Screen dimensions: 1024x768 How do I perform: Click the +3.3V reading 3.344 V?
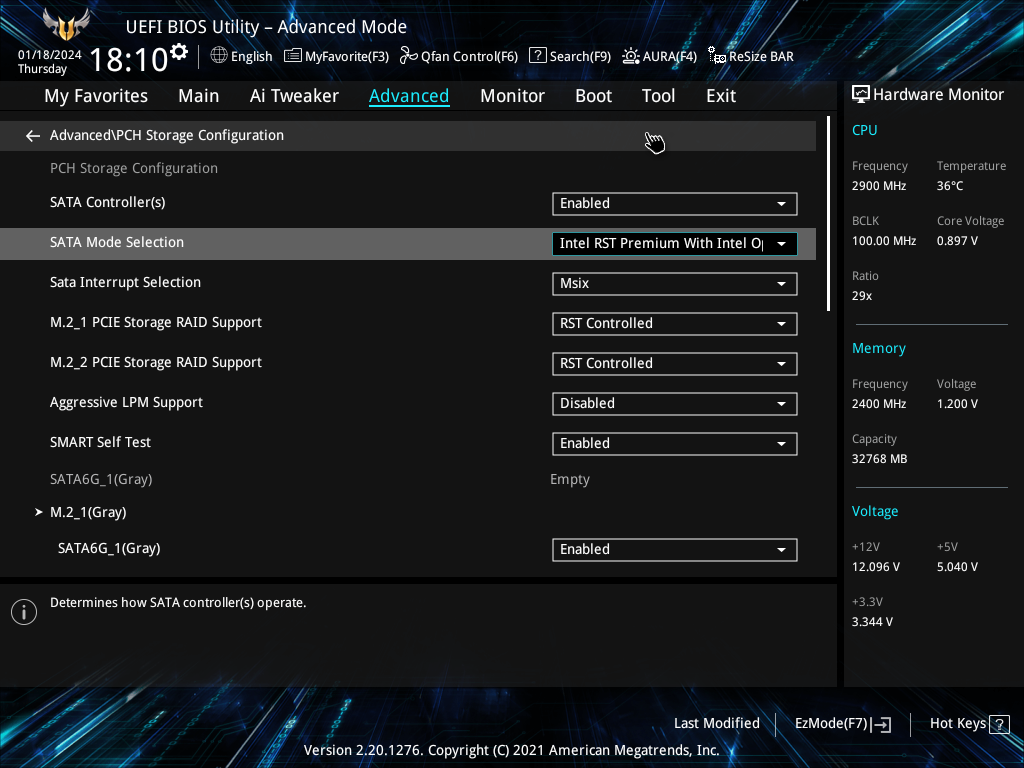(872, 622)
